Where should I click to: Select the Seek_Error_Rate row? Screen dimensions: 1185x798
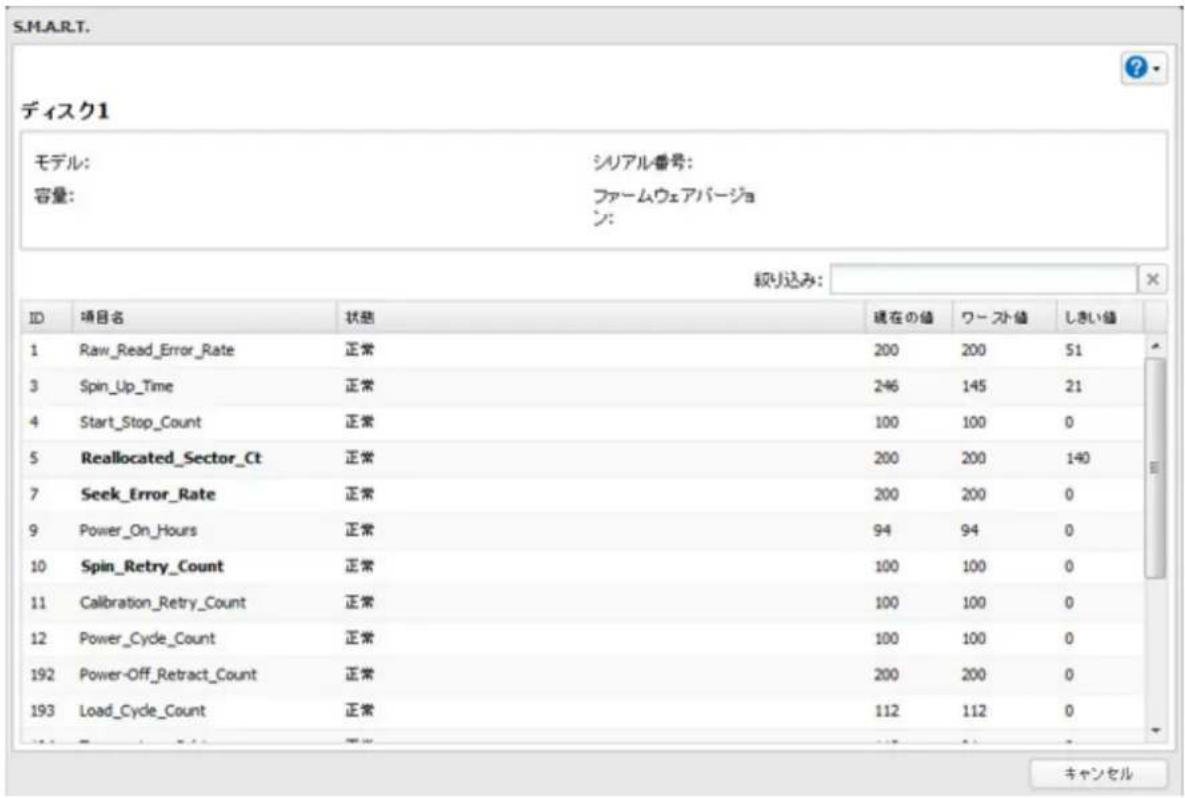(x=583, y=494)
